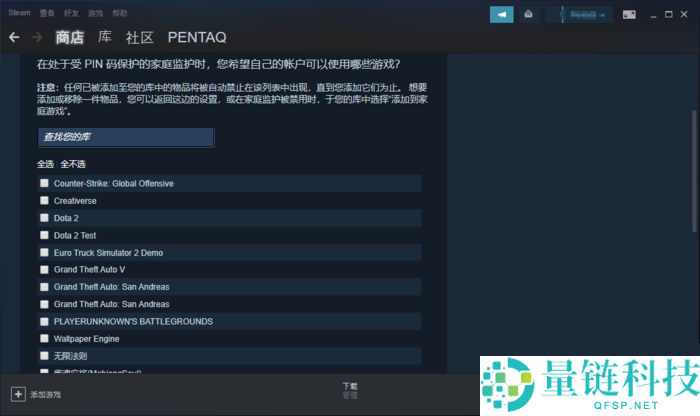Click the 查找您的库 search field

pos(125,137)
